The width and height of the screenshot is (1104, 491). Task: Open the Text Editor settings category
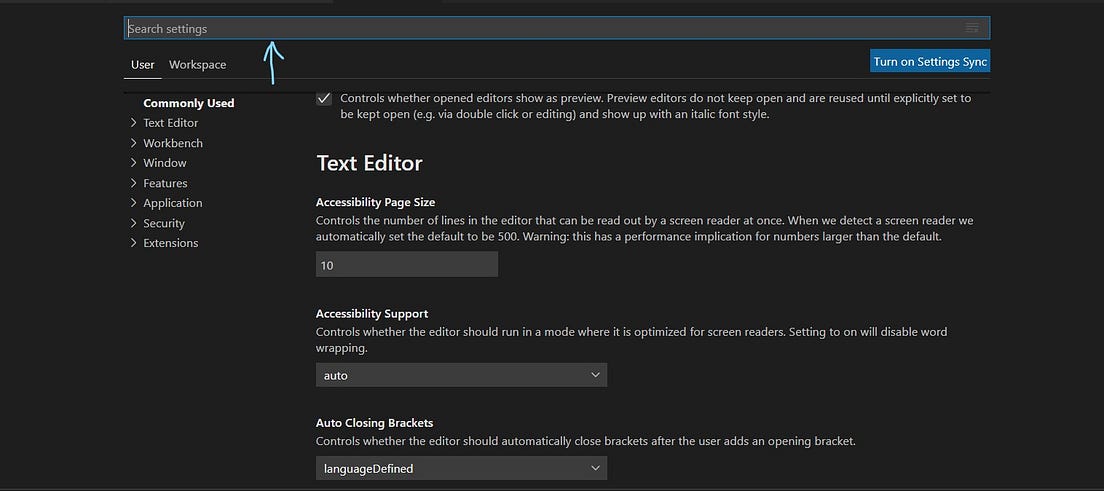click(171, 123)
